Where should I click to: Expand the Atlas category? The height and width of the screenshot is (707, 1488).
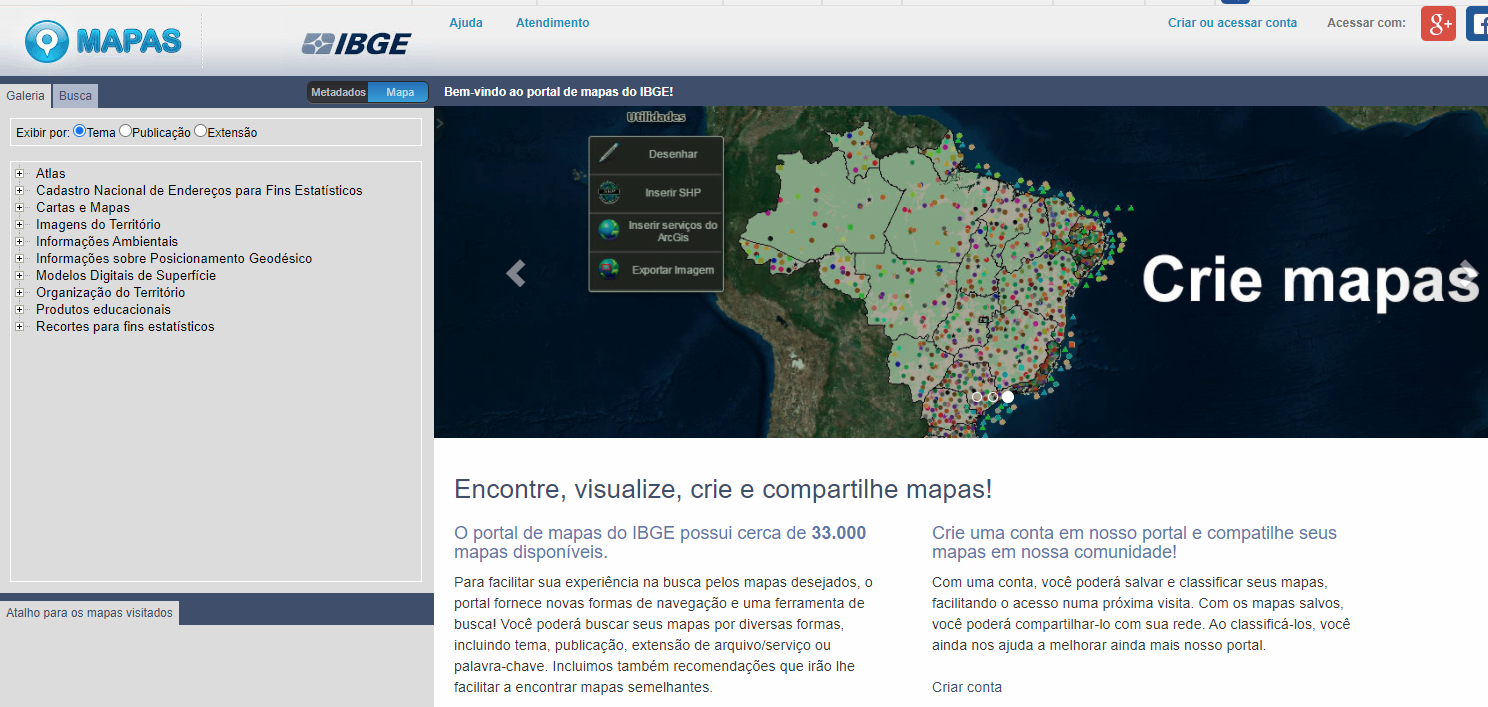tap(18, 173)
